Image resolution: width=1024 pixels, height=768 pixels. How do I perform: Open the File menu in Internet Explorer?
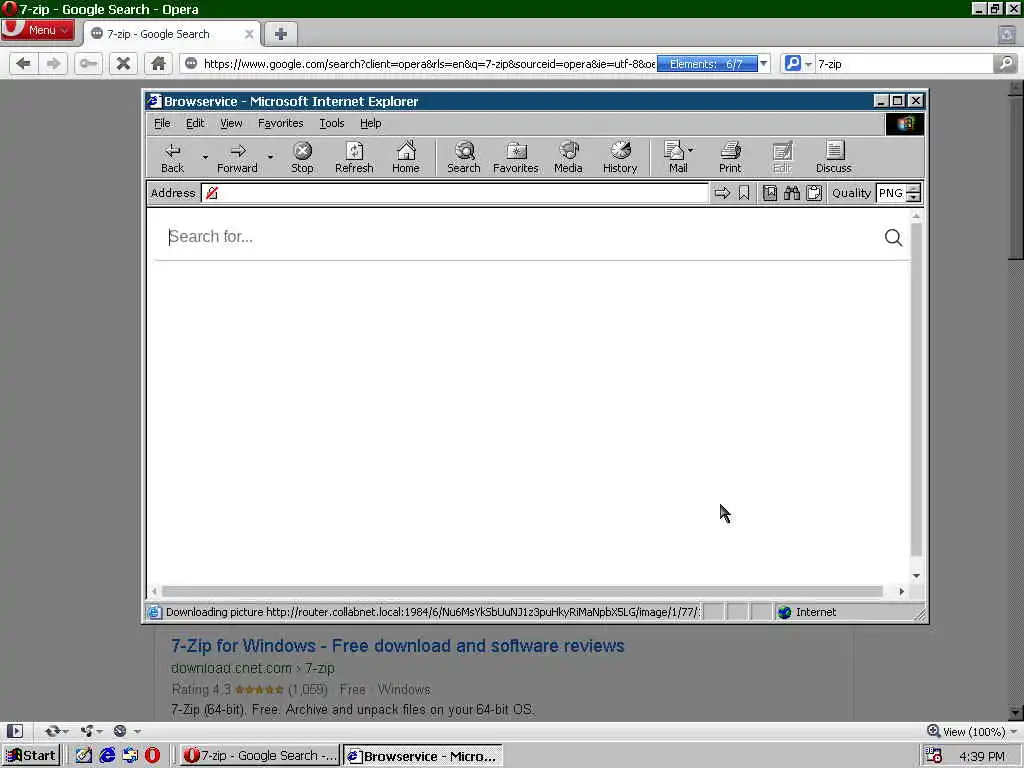pyautogui.click(x=162, y=123)
